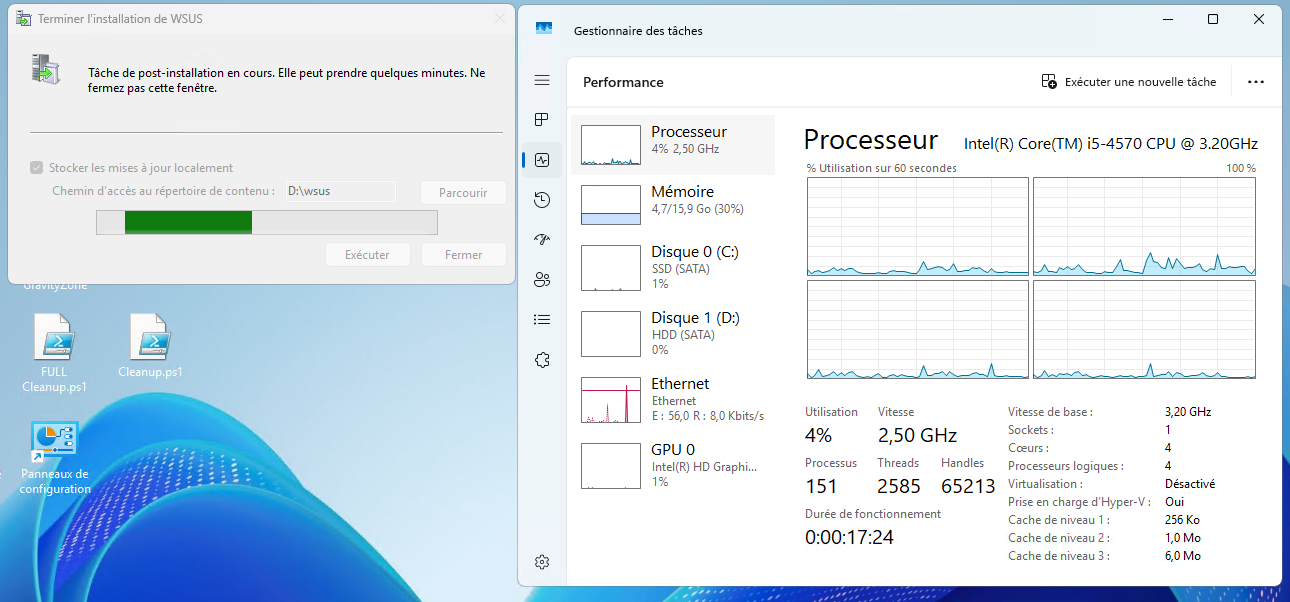Click Exécuter une nouvelle tâche button
Viewport: 1290px width, 602px height.
tap(1128, 82)
